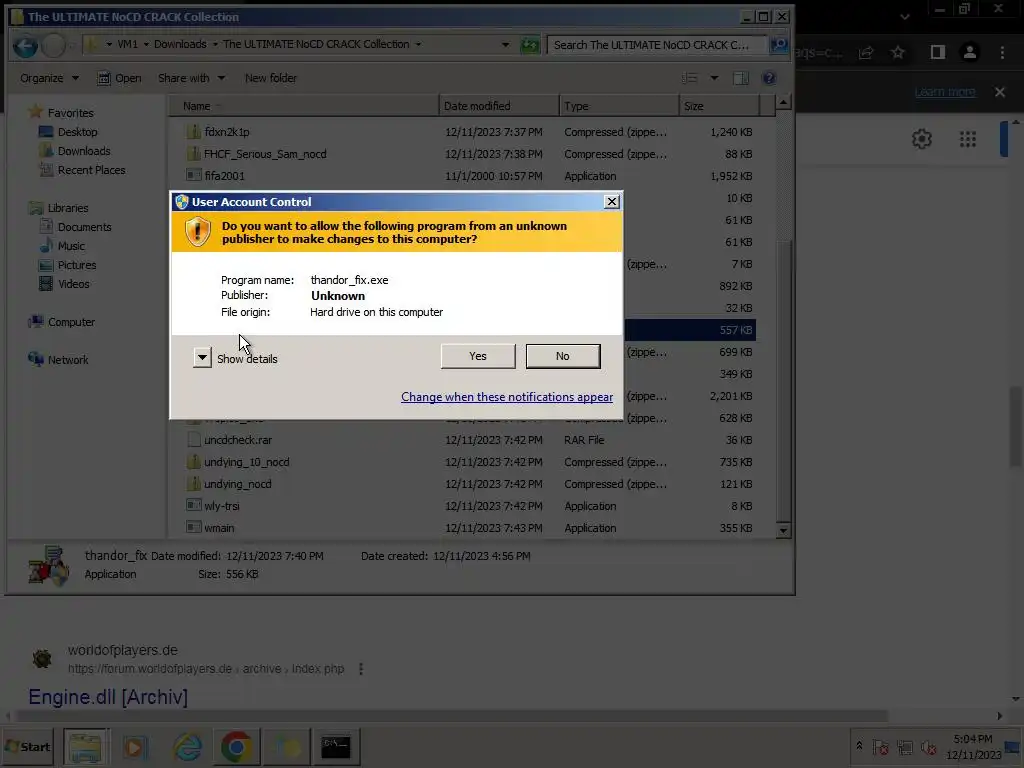Open Windows Start button

coord(27,746)
